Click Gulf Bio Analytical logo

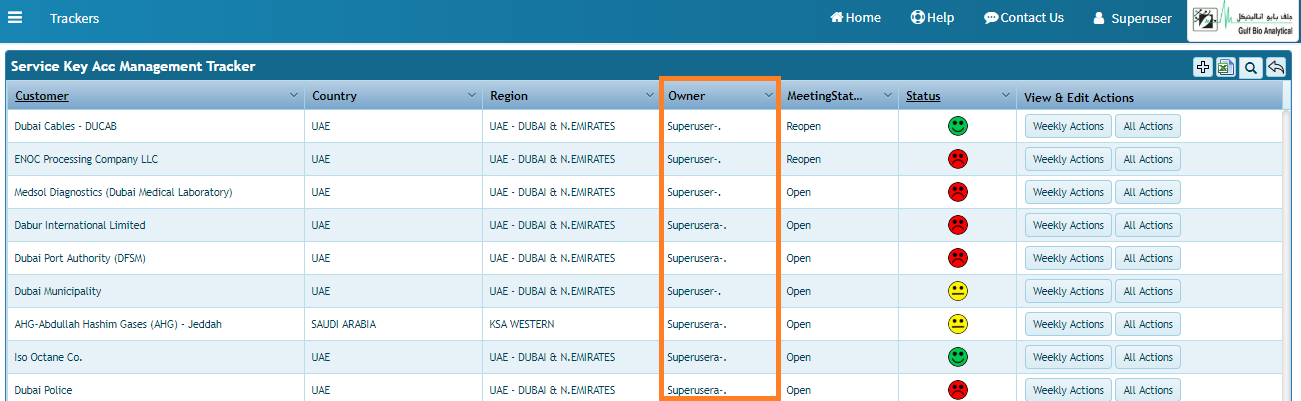[x=1242, y=20]
